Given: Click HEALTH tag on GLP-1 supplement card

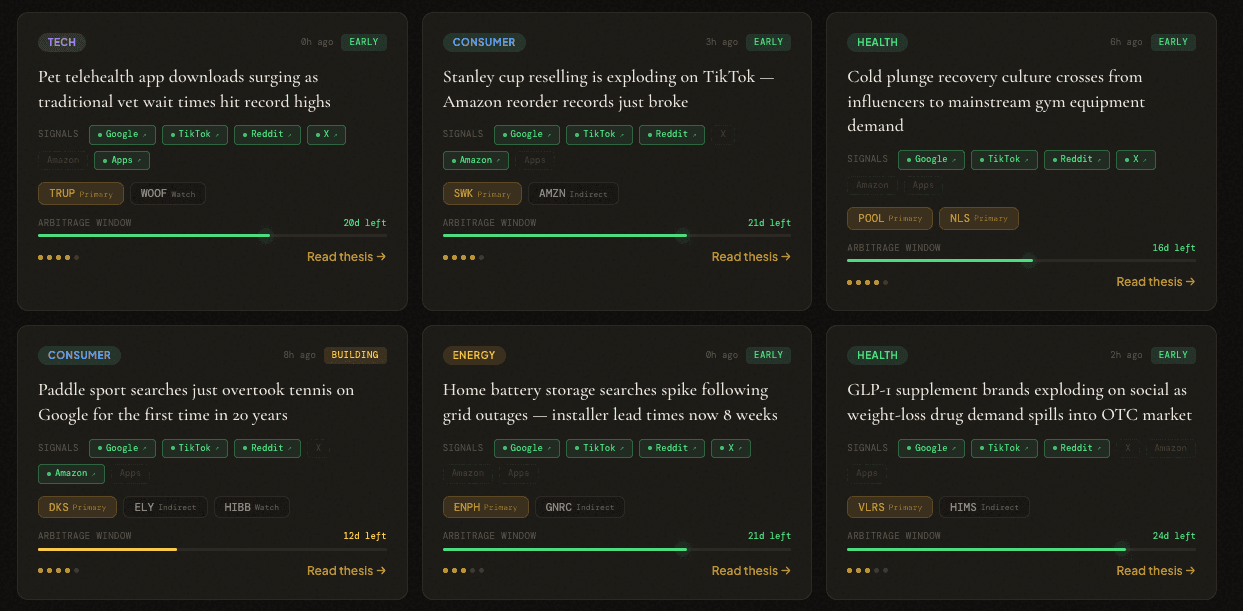Looking at the screenshot, I should pyautogui.click(x=877, y=355).
